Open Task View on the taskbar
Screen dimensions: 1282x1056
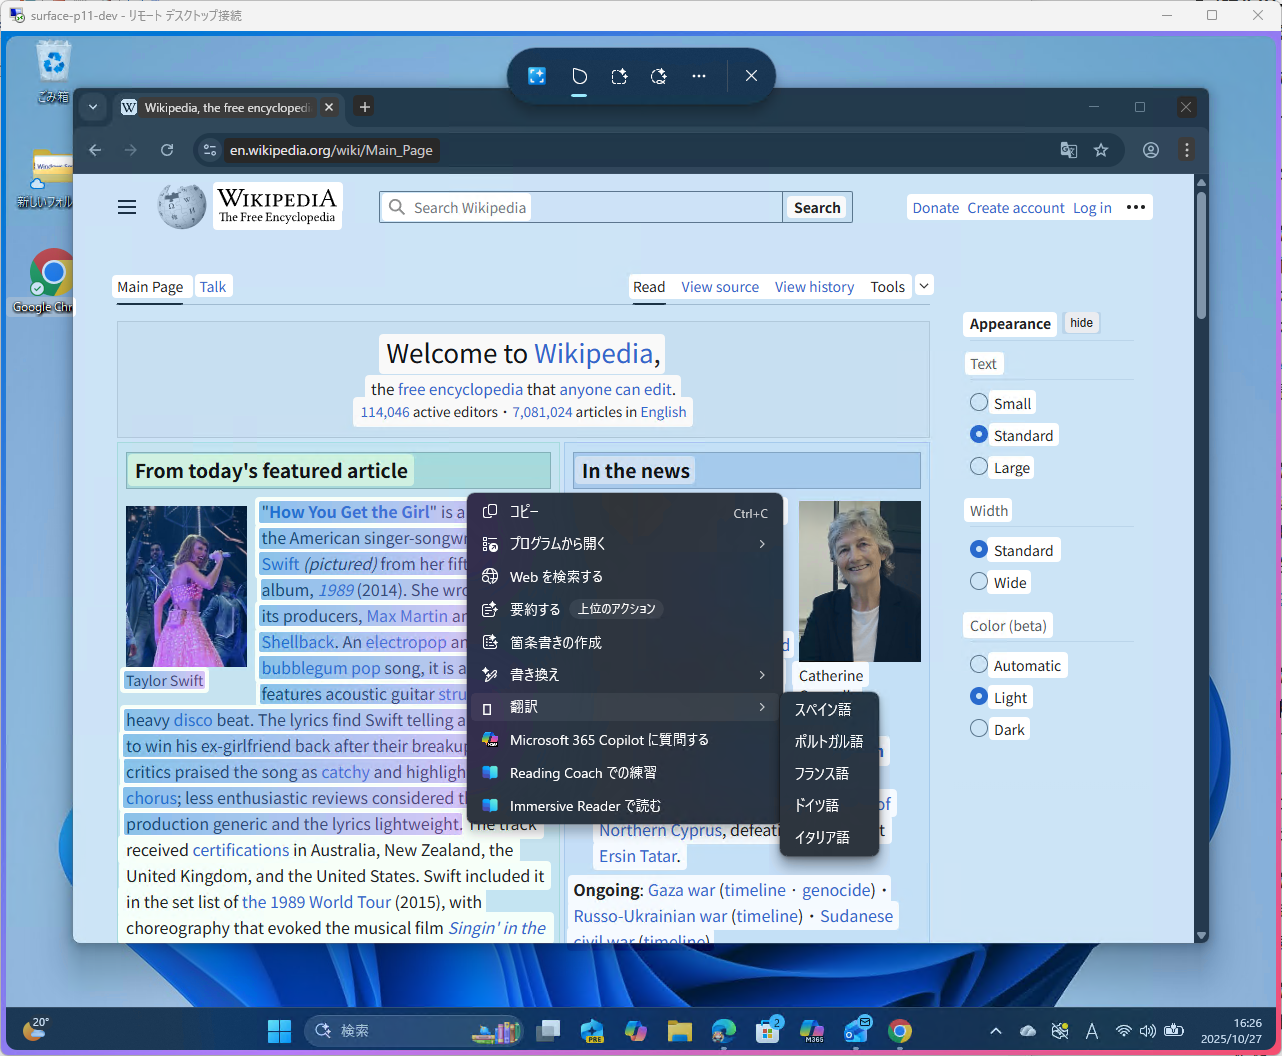point(548,1031)
